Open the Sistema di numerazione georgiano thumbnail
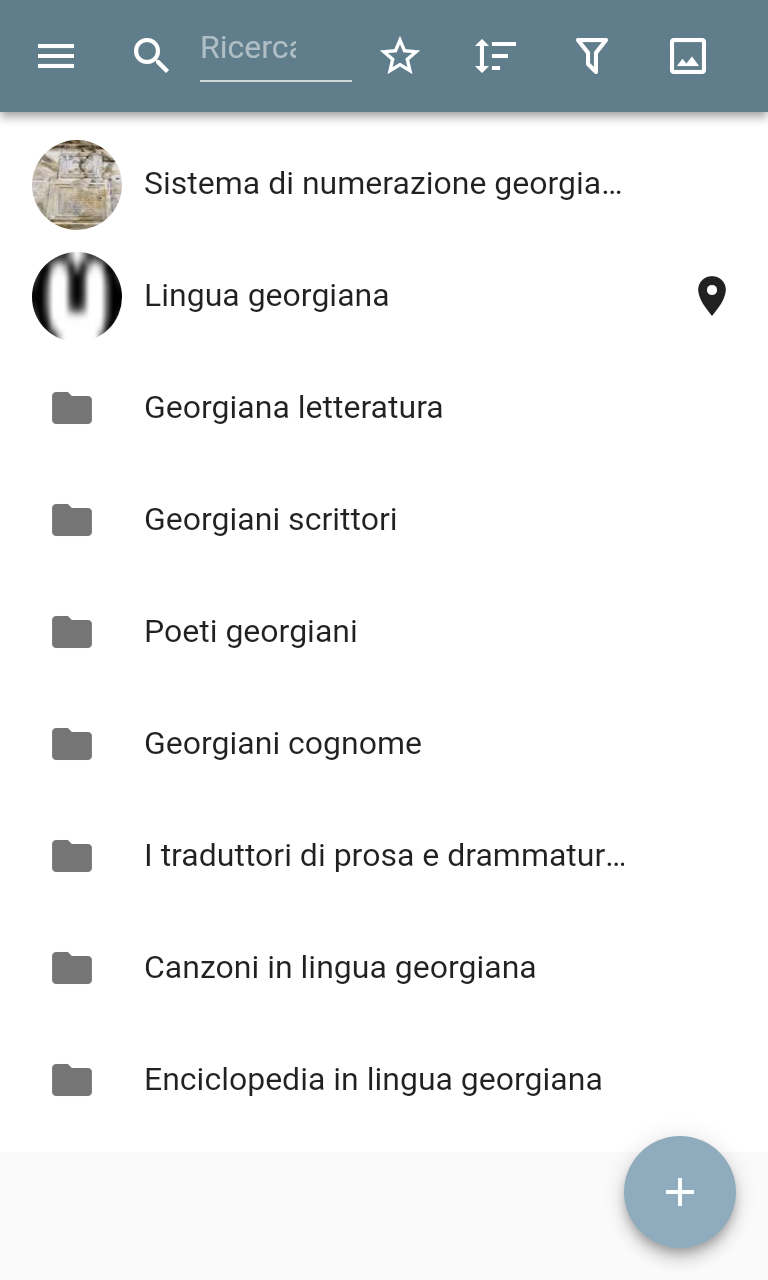 (x=77, y=185)
